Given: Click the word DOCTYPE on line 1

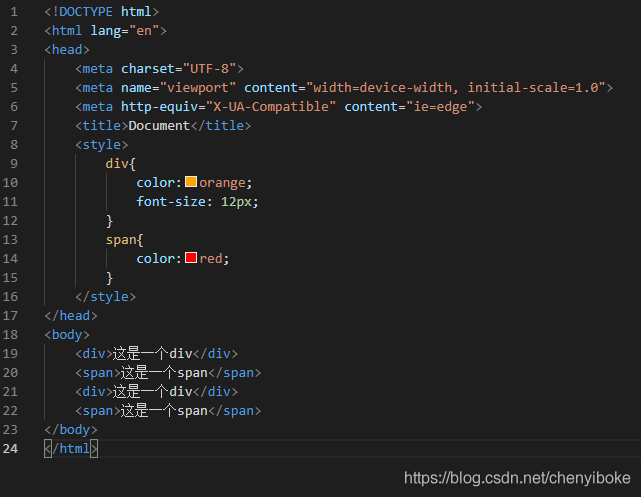Looking at the screenshot, I should tap(86, 12).
